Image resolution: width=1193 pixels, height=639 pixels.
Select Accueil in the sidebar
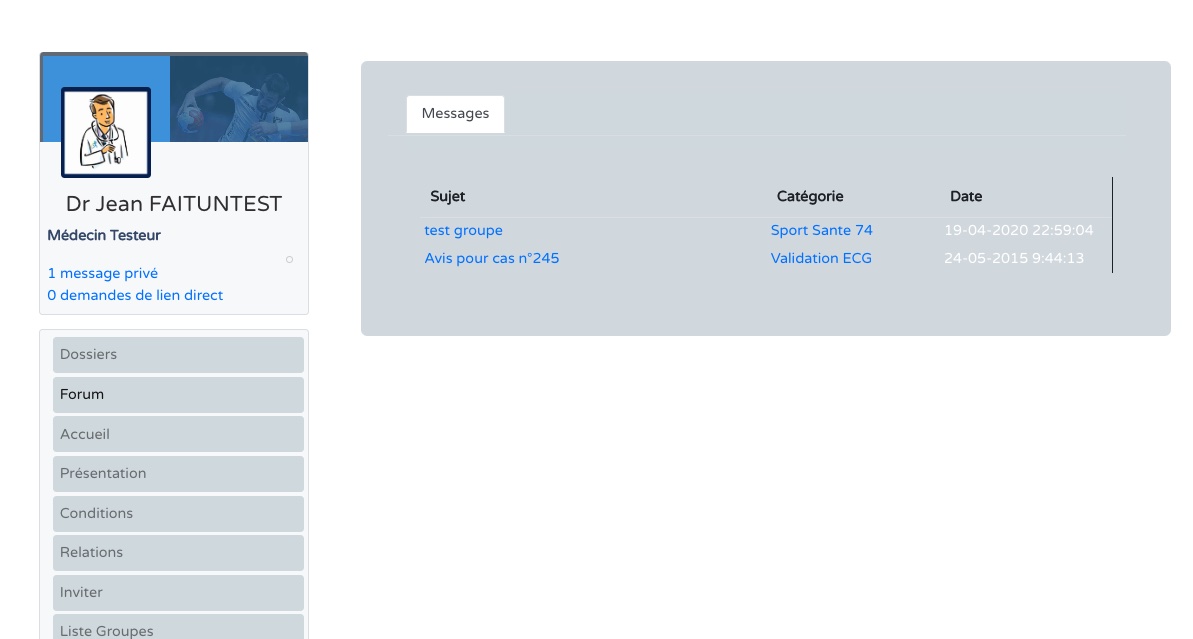click(x=178, y=434)
